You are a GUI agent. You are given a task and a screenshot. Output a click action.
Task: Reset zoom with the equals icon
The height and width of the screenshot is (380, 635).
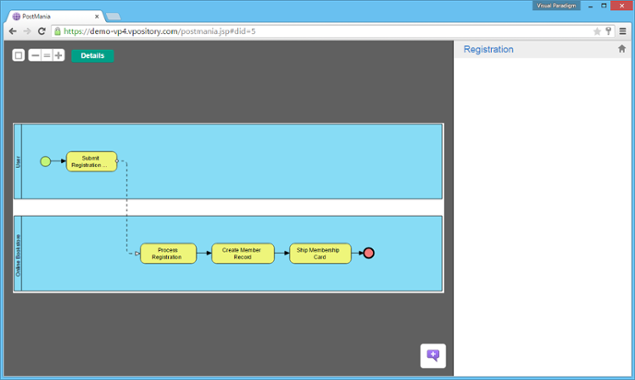click(47, 56)
